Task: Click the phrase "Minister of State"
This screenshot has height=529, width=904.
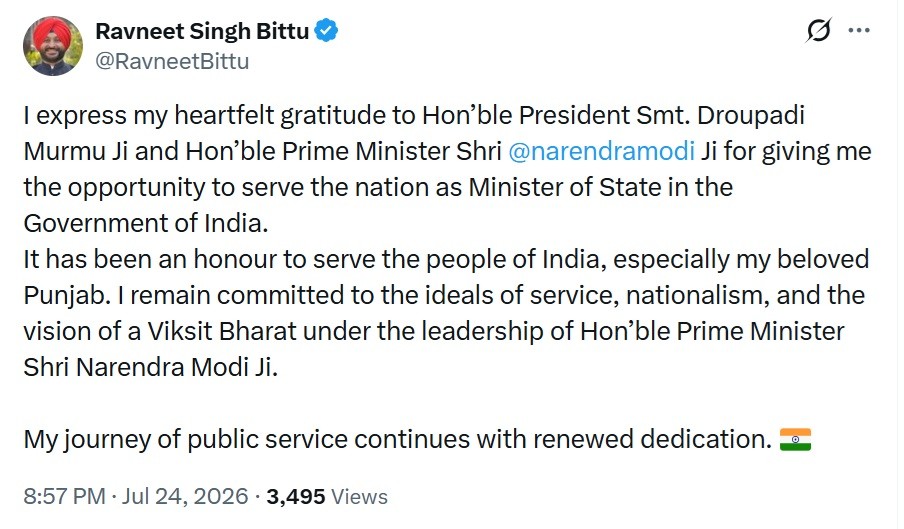Action: coord(565,187)
